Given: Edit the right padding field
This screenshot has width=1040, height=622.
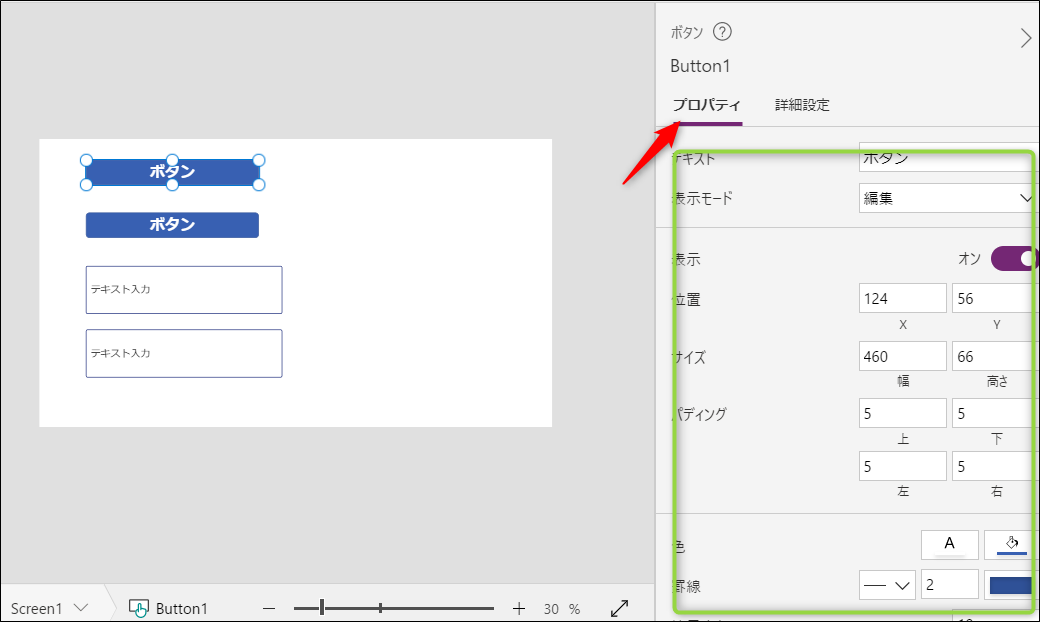Looking at the screenshot, I should click(x=994, y=466).
